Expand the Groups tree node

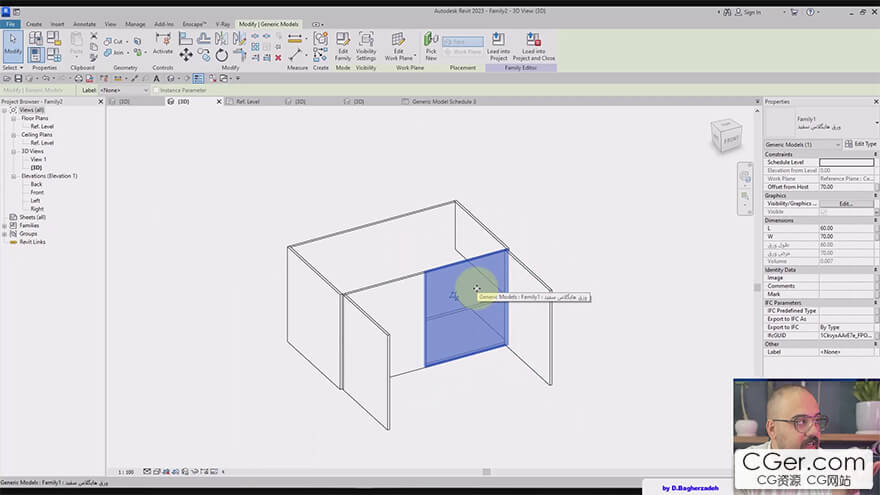click(4, 234)
